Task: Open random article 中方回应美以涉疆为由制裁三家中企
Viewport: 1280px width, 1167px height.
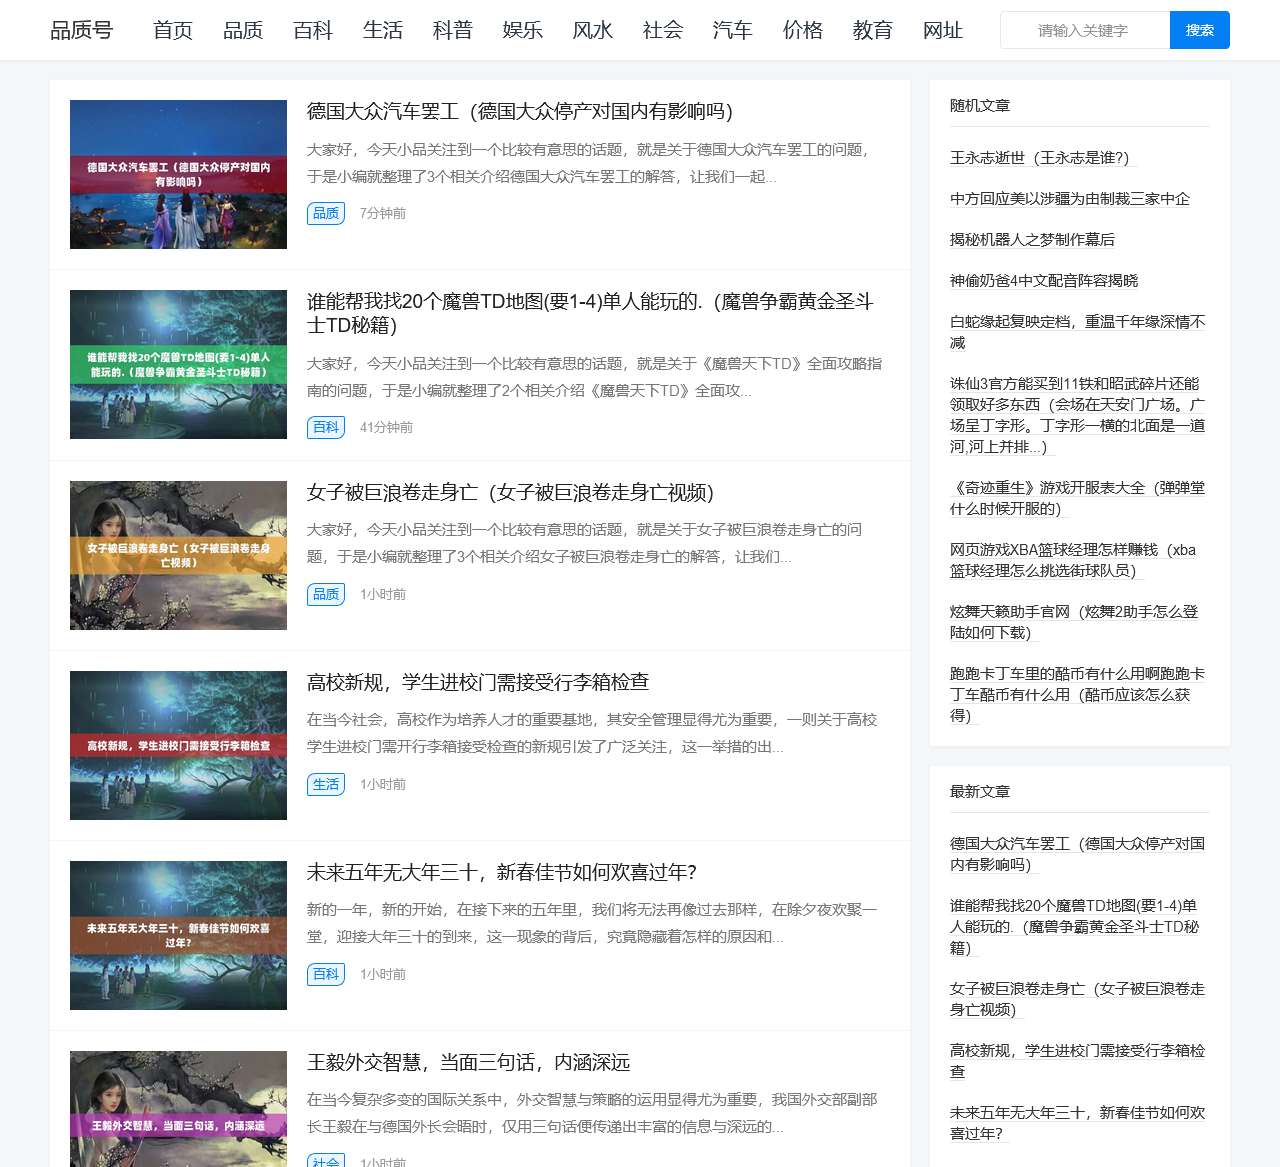Action: pyautogui.click(x=1070, y=199)
